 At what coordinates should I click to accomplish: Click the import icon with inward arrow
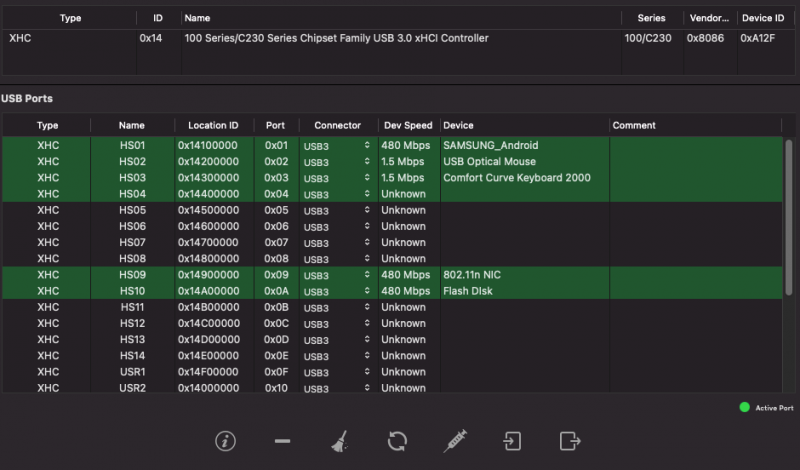pos(512,441)
